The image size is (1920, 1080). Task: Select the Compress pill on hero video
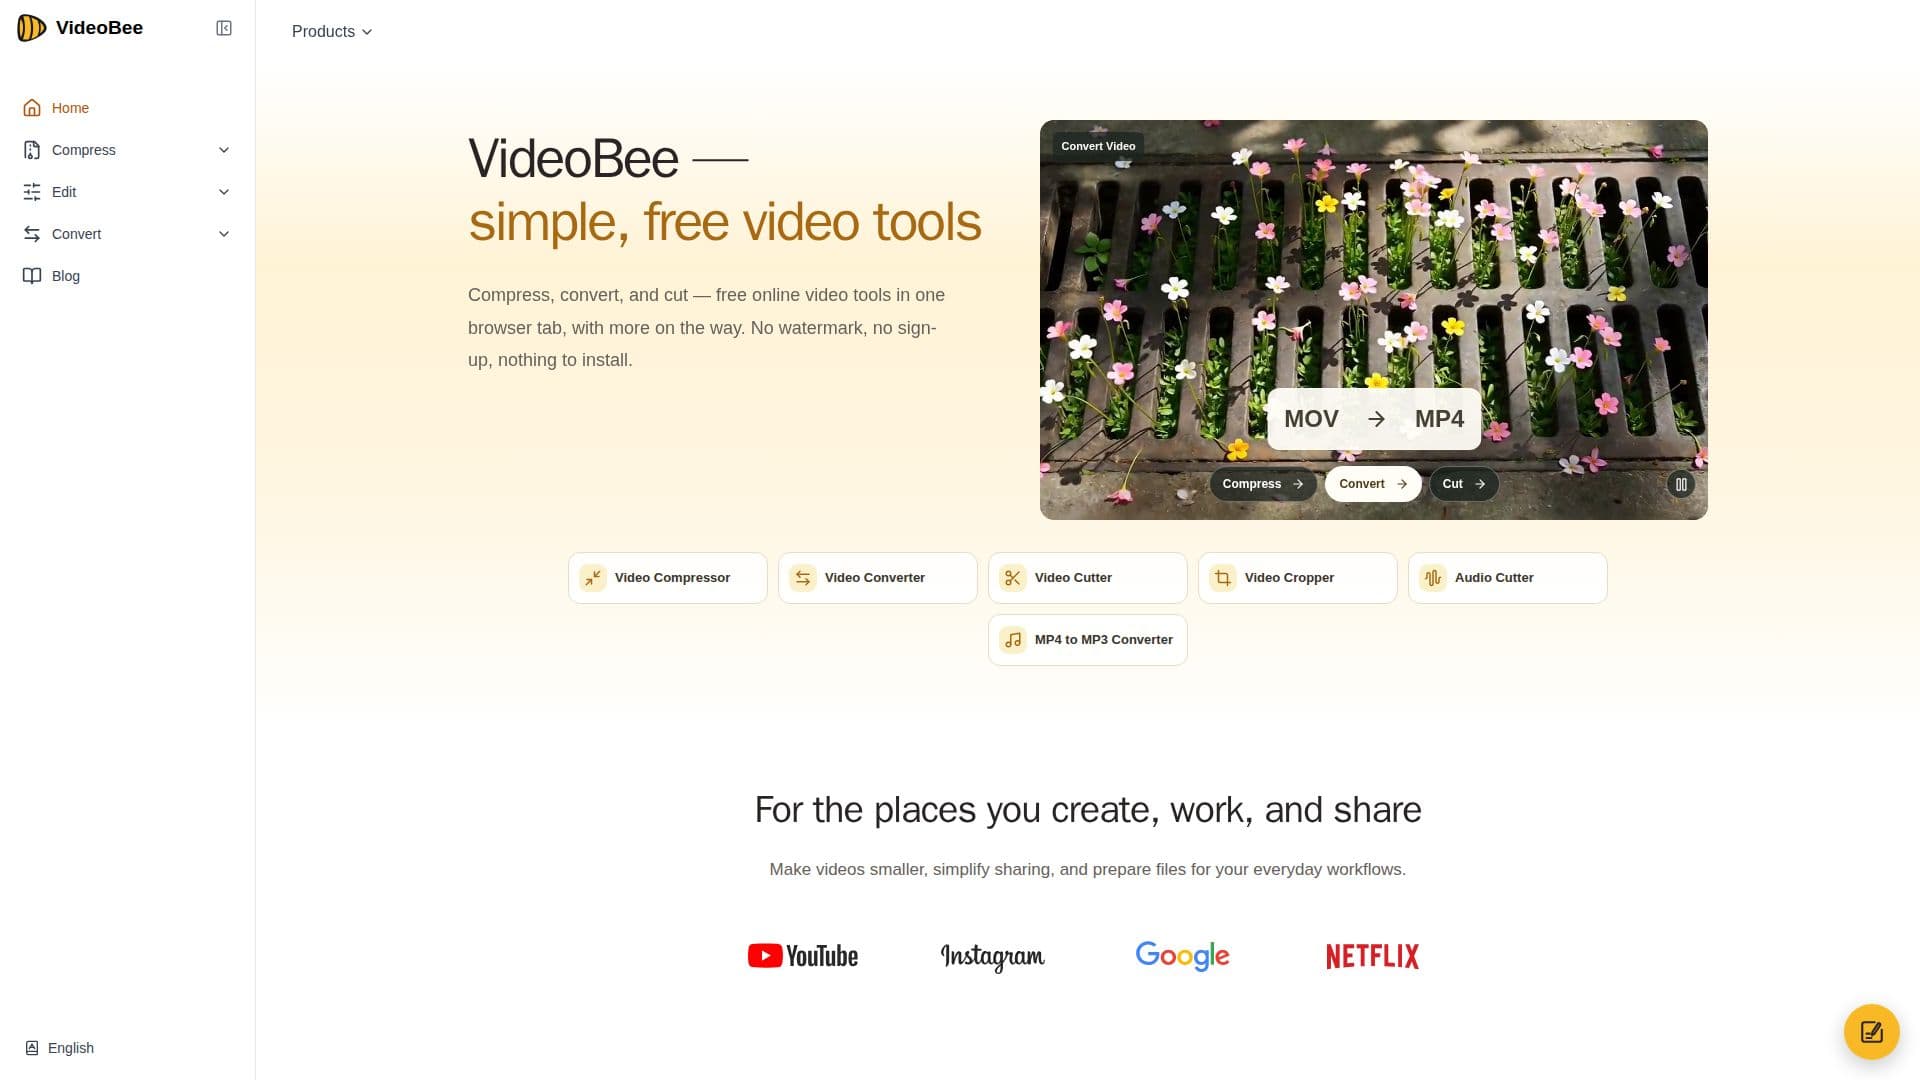pyautogui.click(x=1263, y=484)
